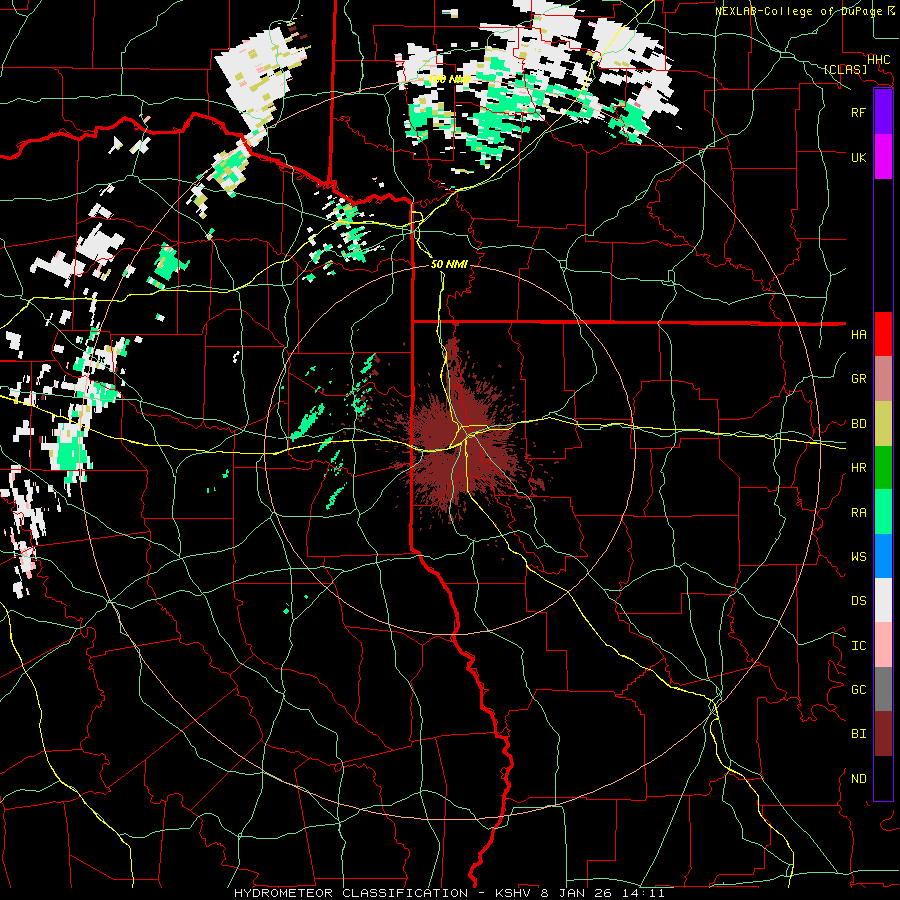The image size is (900, 900).
Task: Click the KSHV 8 JAN 26 14:11 timestamp
Action: point(580,893)
